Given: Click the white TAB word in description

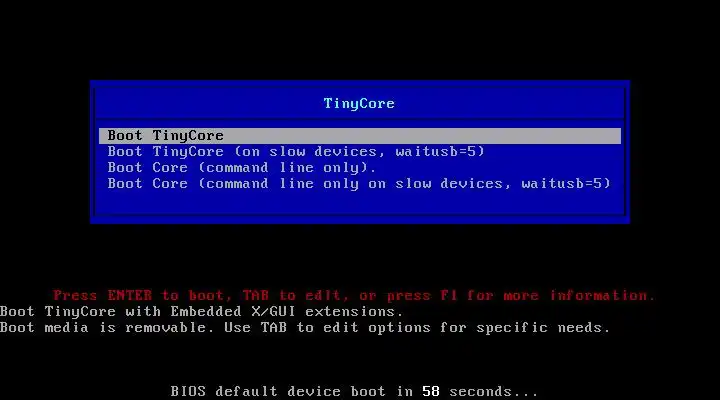Looking at the screenshot, I should tap(274, 327).
